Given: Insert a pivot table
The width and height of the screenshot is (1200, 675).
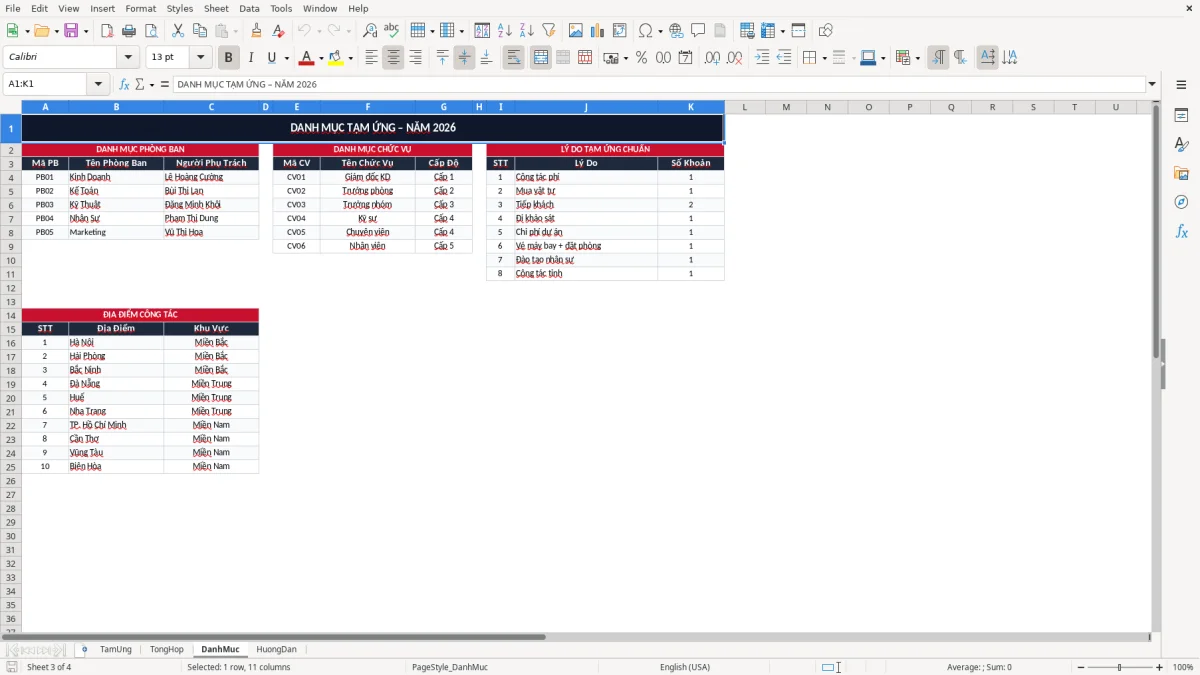Looking at the screenshot, I should click(620, 31).
